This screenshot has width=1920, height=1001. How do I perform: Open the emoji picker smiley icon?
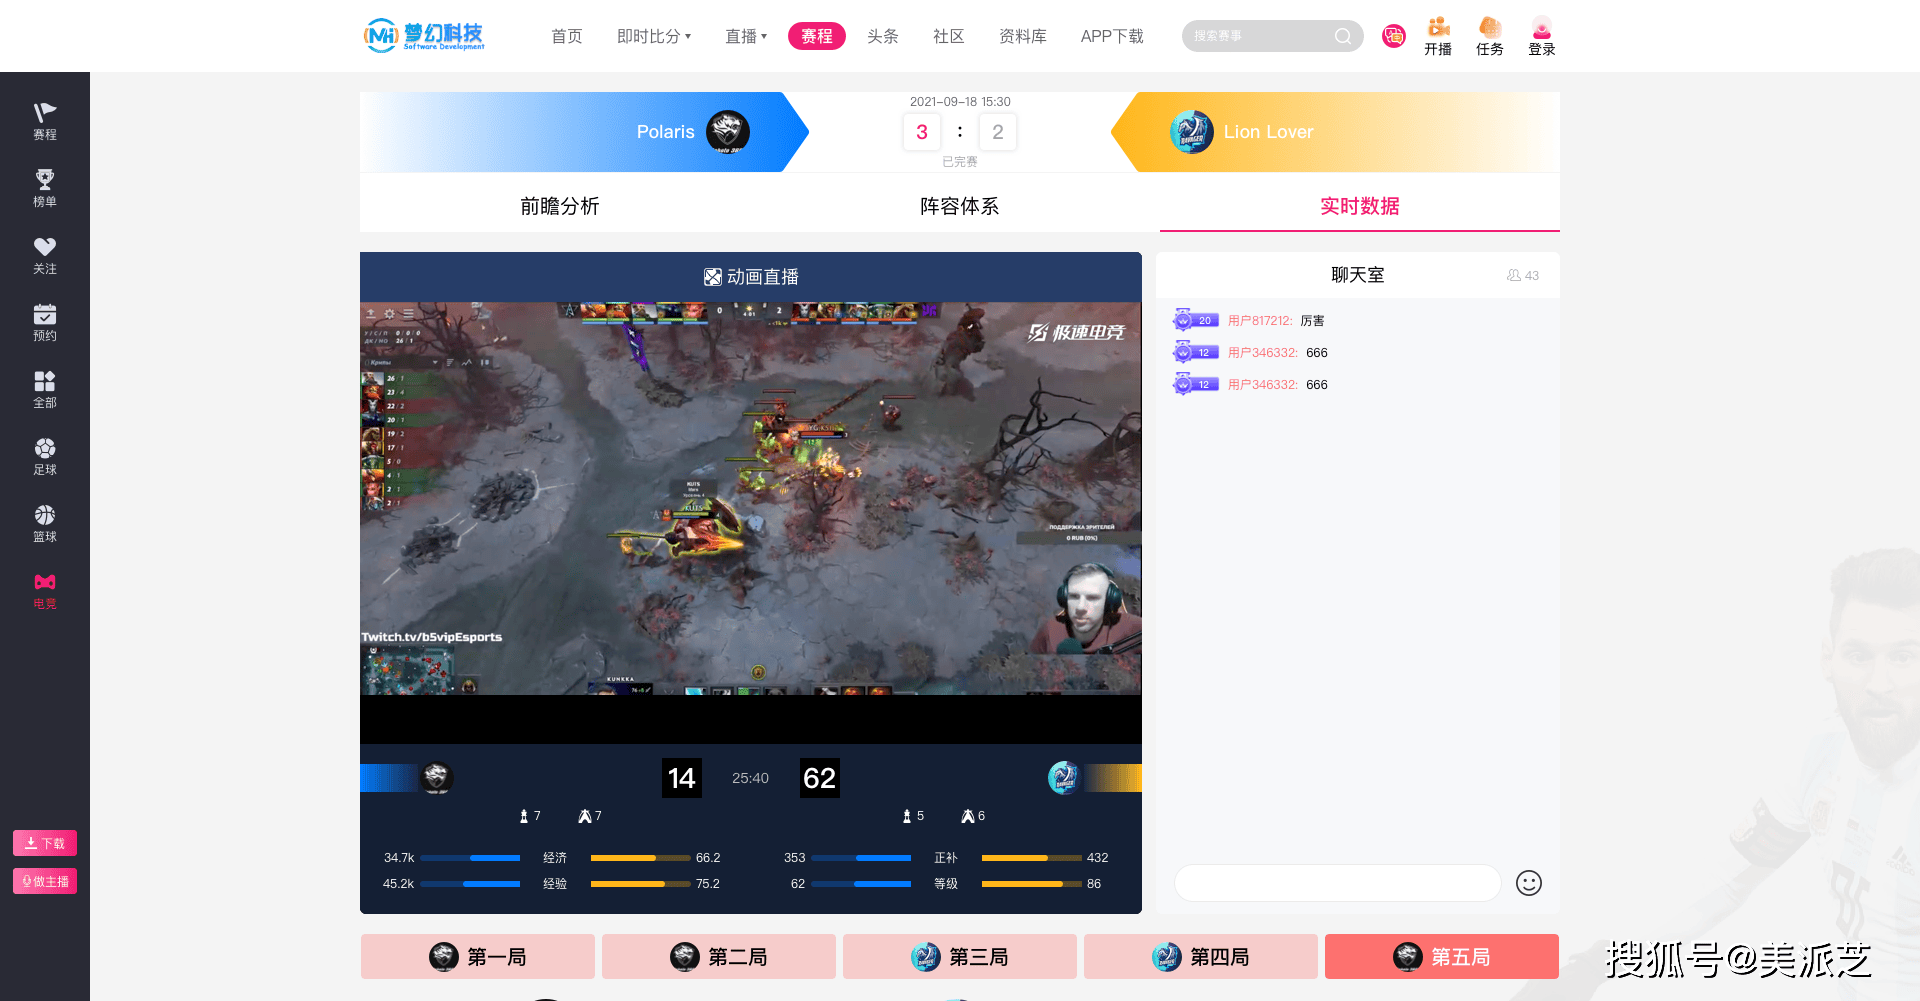[1529, 883]
